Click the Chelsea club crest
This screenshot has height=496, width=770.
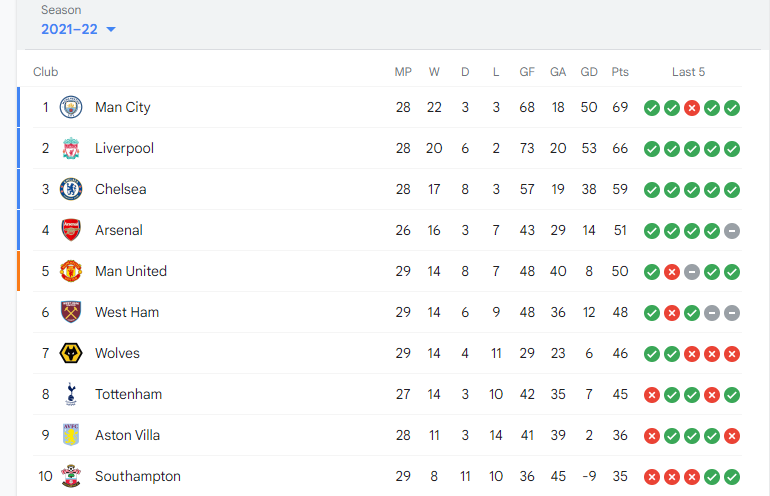(71, 189)
